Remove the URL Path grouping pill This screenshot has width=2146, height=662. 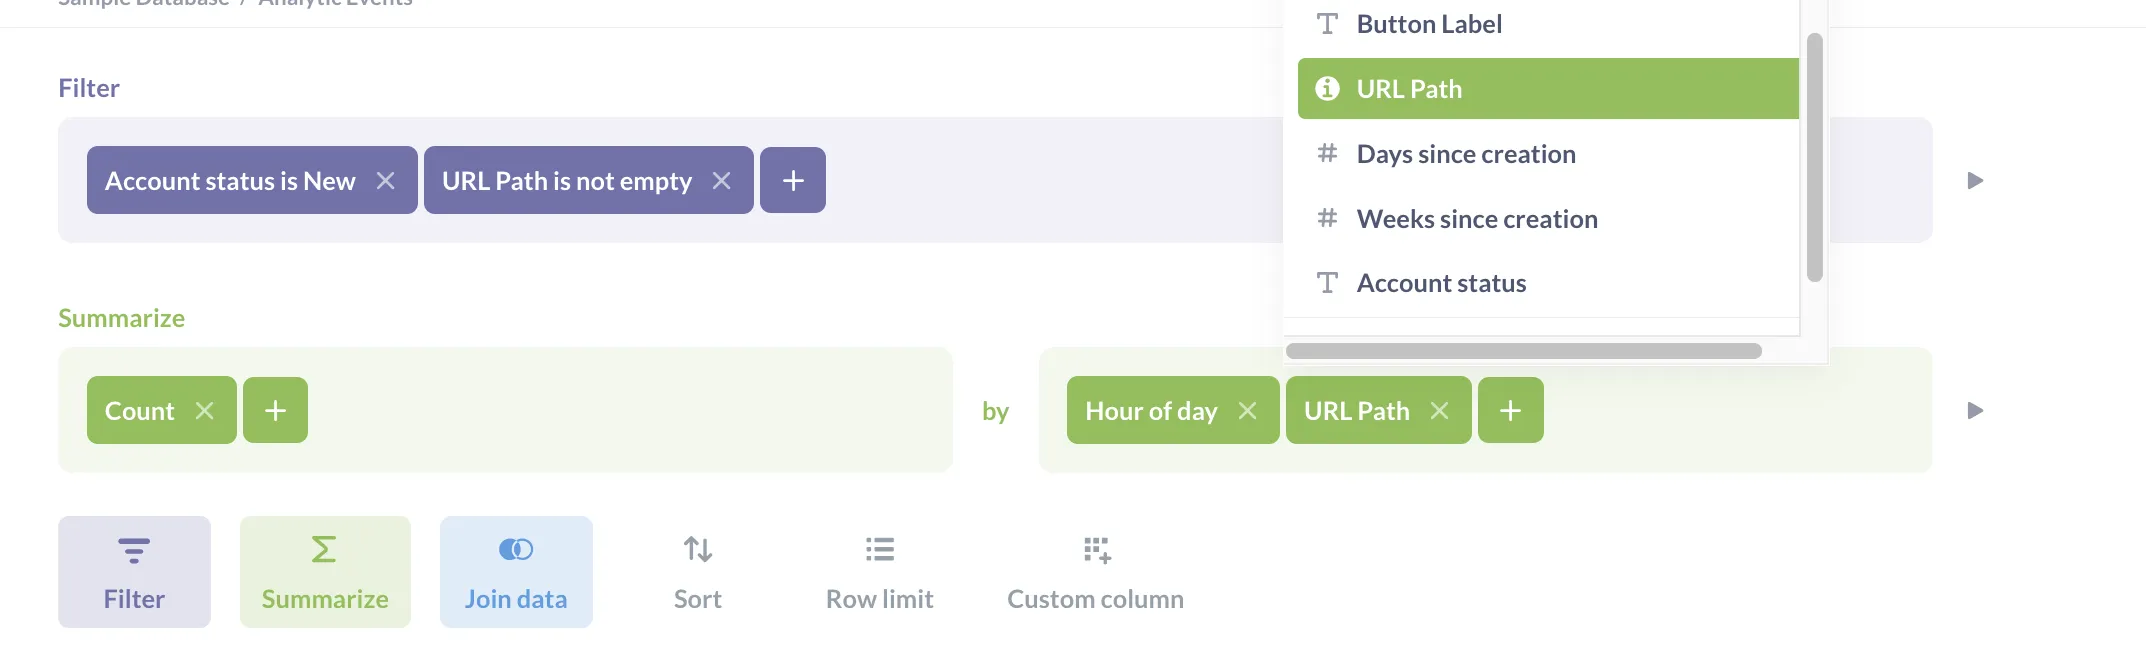click(x=1439, y=411)
